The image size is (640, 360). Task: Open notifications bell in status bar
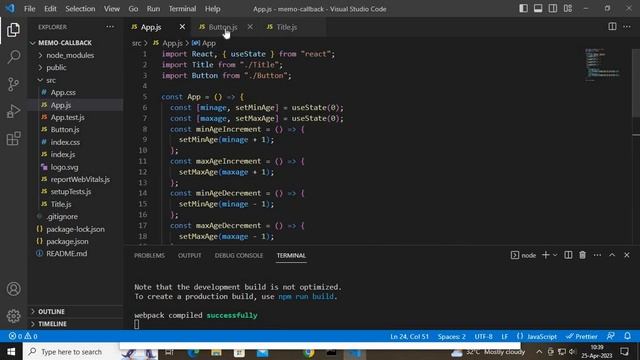tap(627, 336)
